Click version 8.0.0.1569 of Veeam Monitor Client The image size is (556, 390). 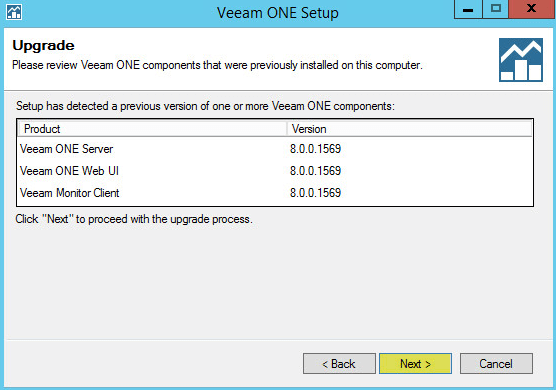315,193
